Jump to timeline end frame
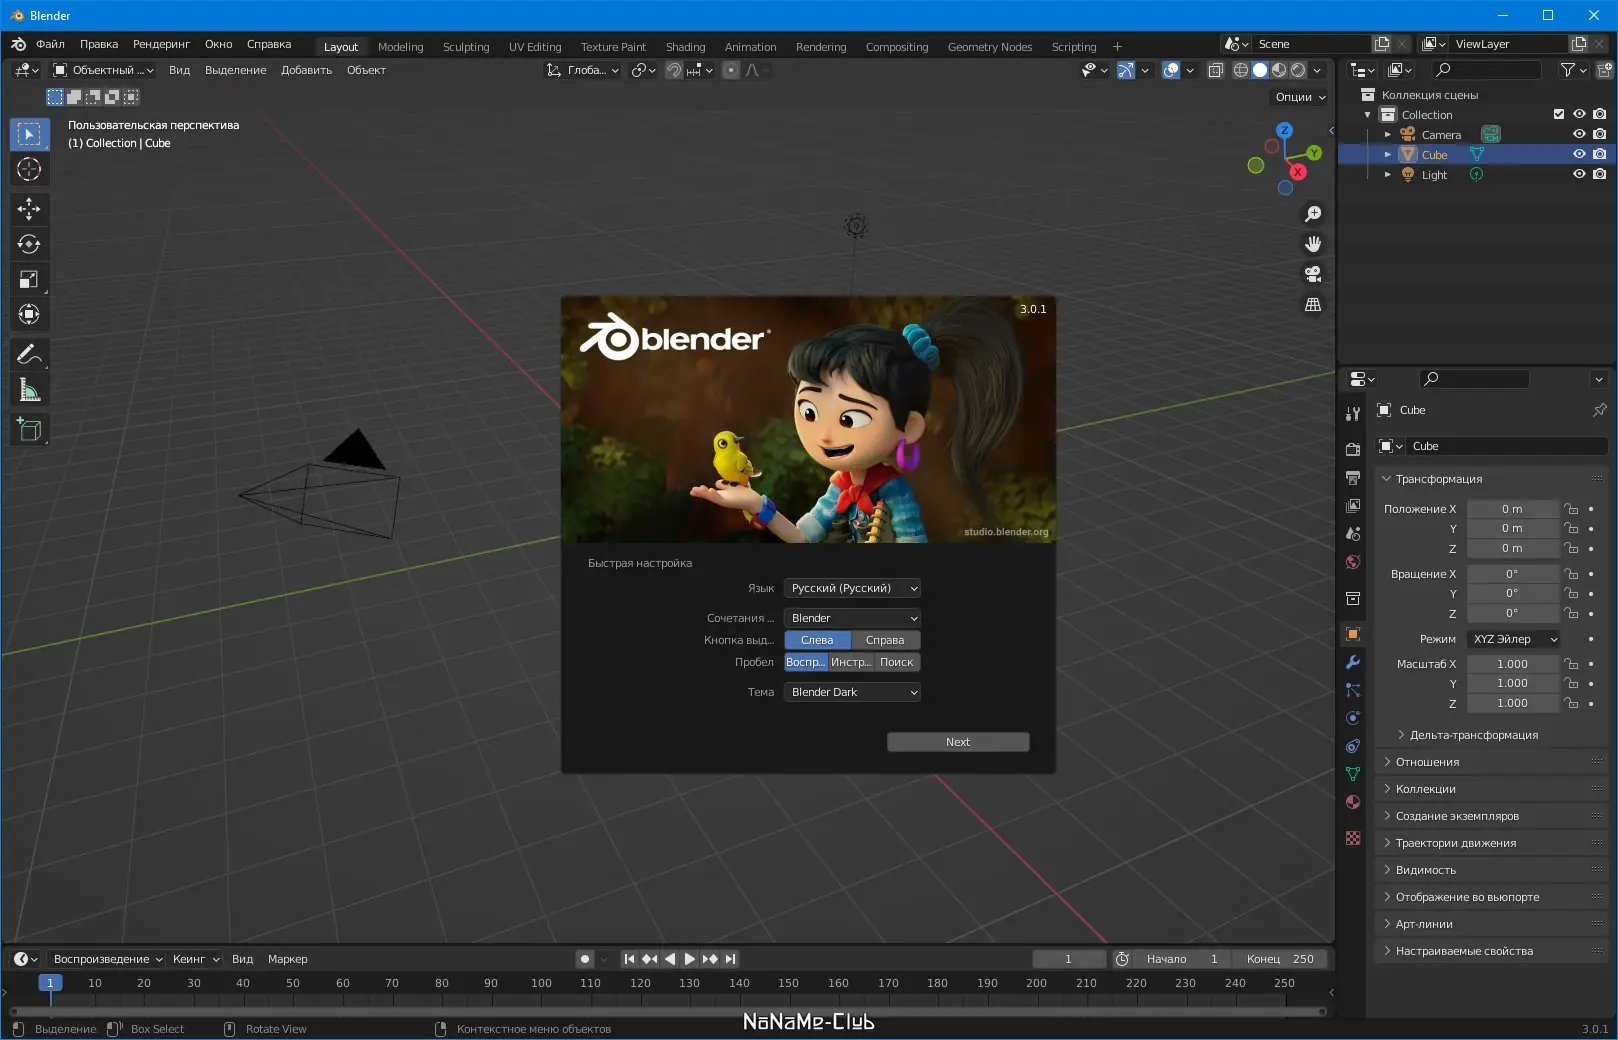Viewport: 1618px width, 1040px height. 730,959
